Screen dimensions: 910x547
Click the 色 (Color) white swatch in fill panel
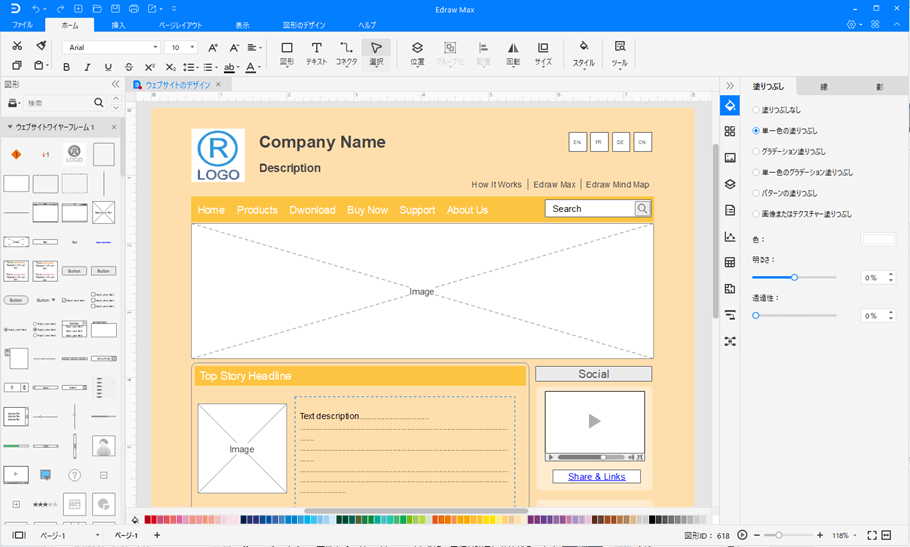(878, 239)
